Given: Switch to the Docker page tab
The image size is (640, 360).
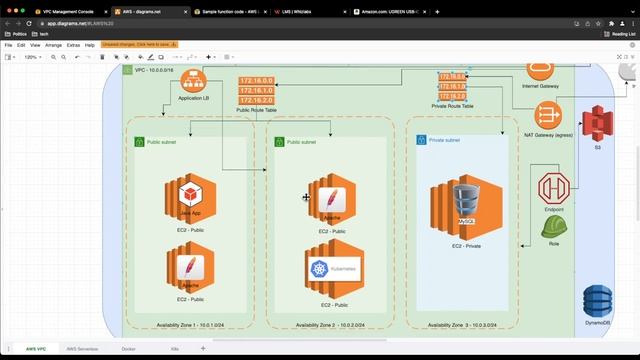Looking at the screenshot, I should (129, 349).
